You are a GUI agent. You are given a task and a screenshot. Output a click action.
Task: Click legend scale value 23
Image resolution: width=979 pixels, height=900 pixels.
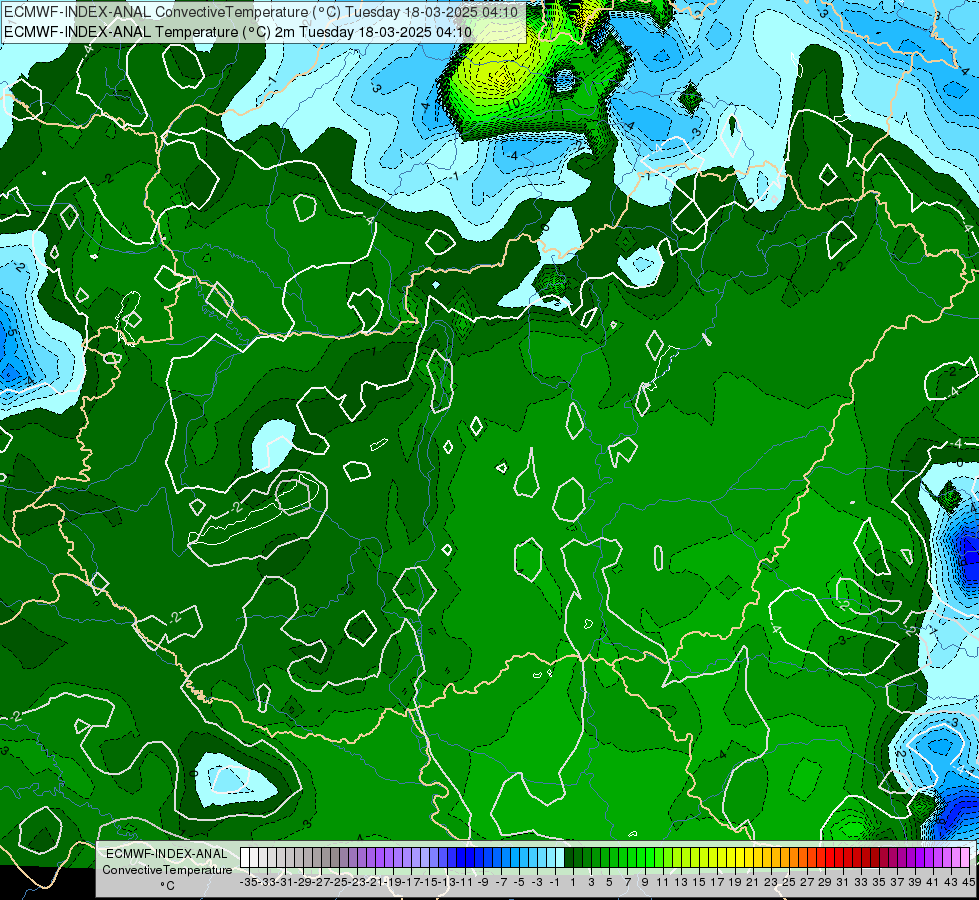coord(771,882)
